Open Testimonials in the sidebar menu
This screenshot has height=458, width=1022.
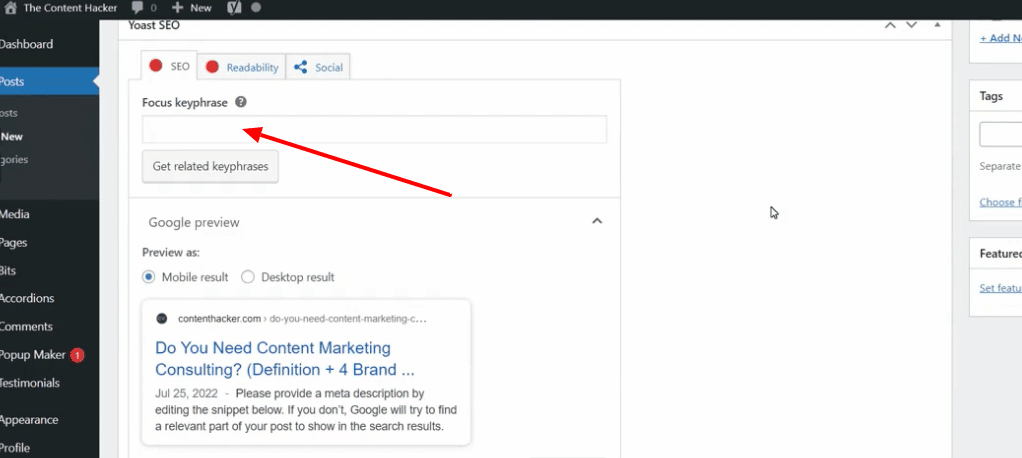pyautogui.click(x=30, y=383)
